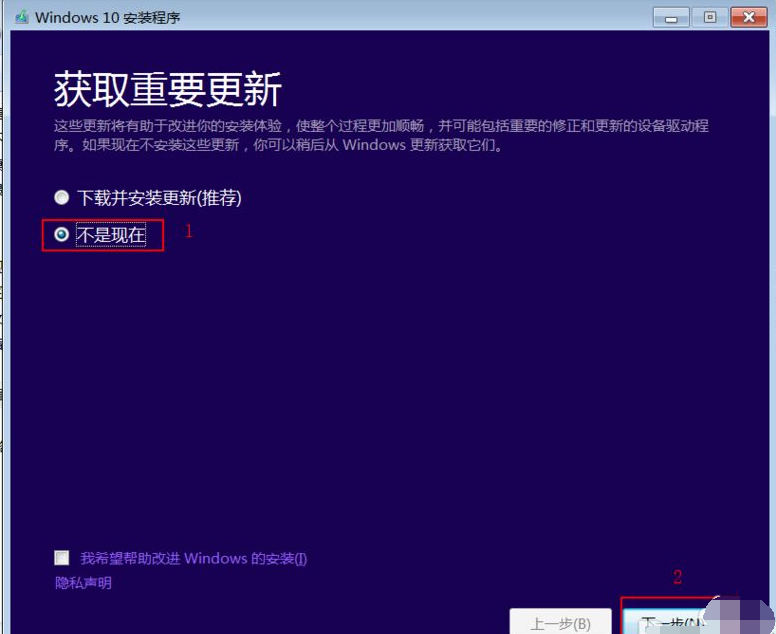Click the empty purple area below the radio options

click(x=388, y=400)
